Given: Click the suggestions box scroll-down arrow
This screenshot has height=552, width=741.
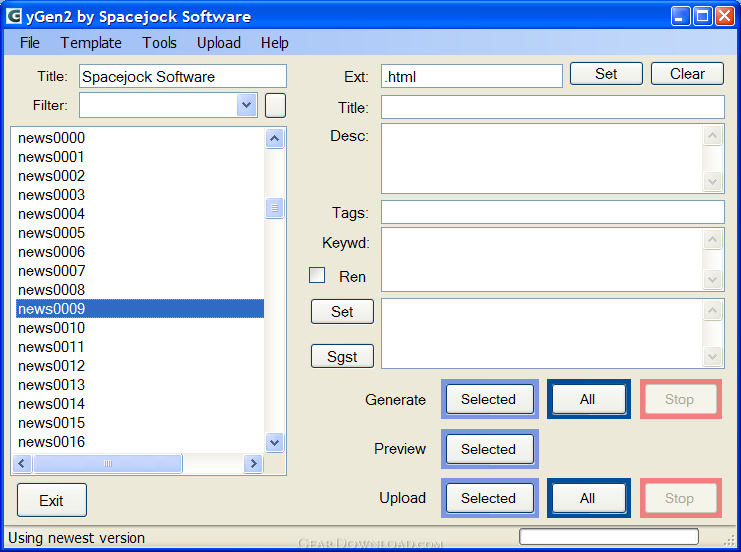Looking at the screenshot, I should (713, 356).
